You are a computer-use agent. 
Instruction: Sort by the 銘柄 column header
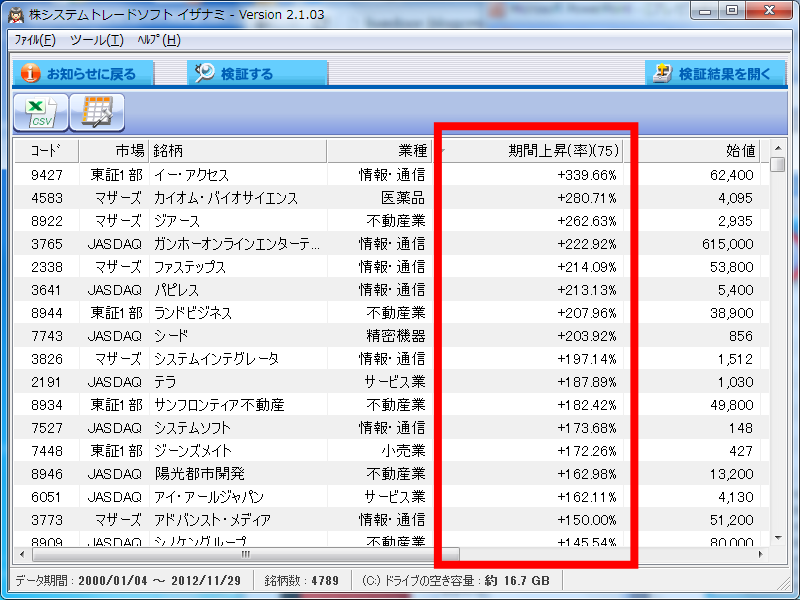click(238, 151)
